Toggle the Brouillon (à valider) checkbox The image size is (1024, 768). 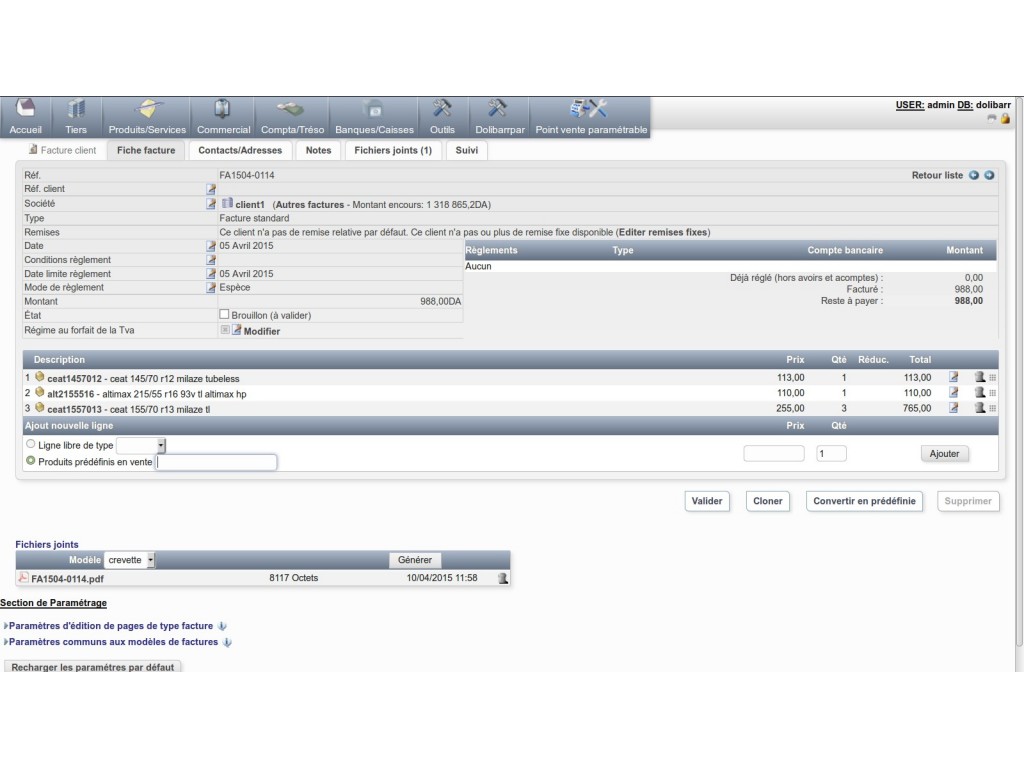click(x=224, y=314)
